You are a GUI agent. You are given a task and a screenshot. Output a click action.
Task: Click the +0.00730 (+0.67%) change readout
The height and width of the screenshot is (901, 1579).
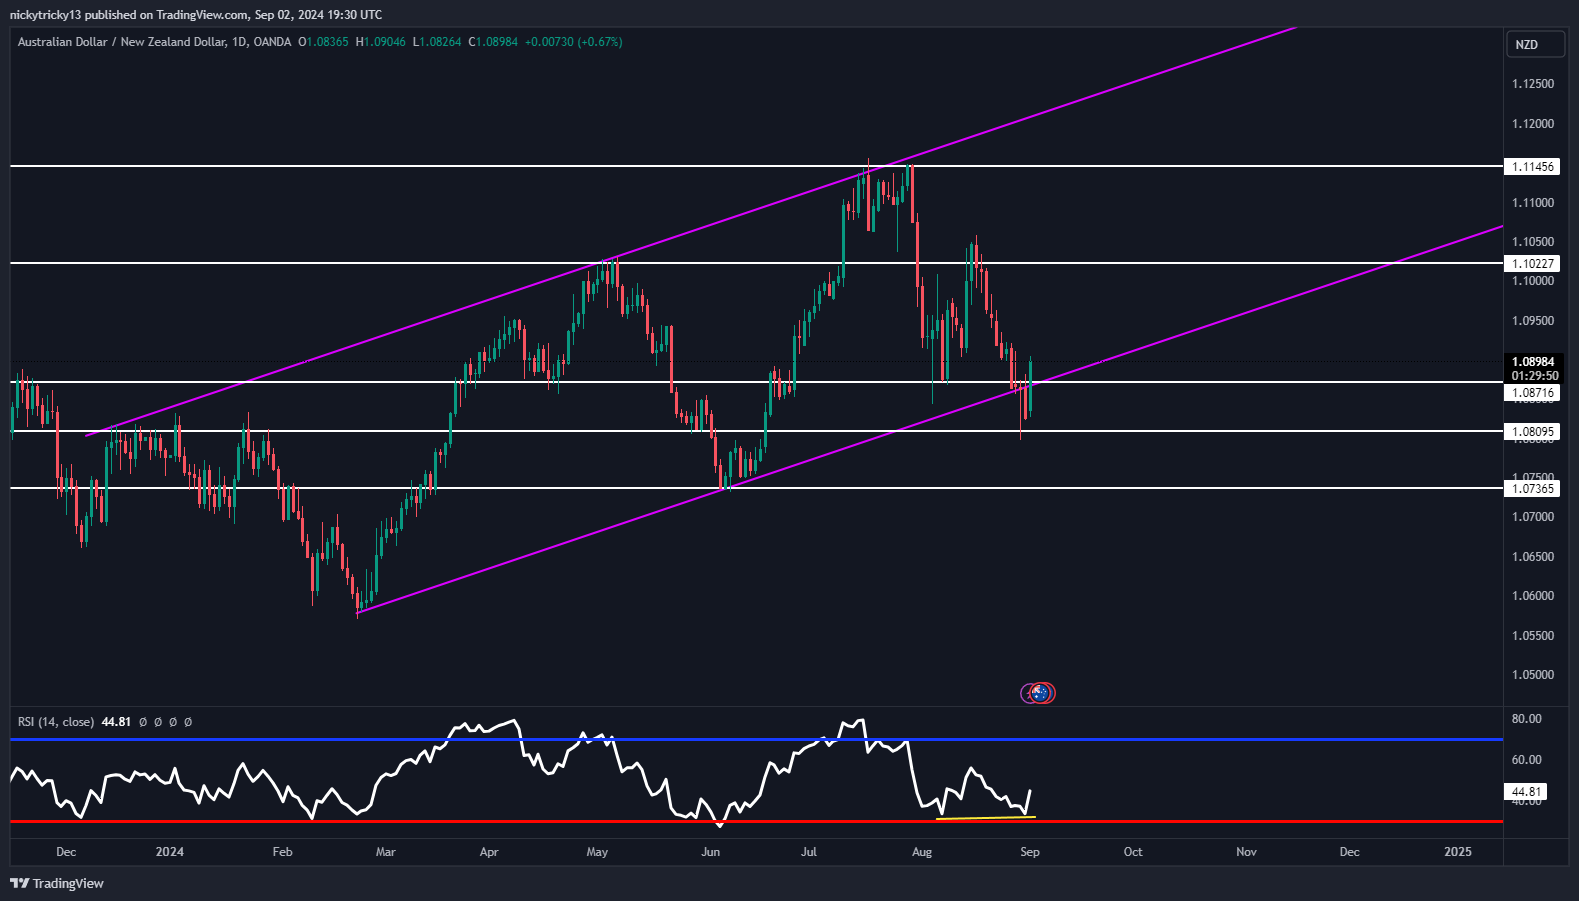point(573,42)
